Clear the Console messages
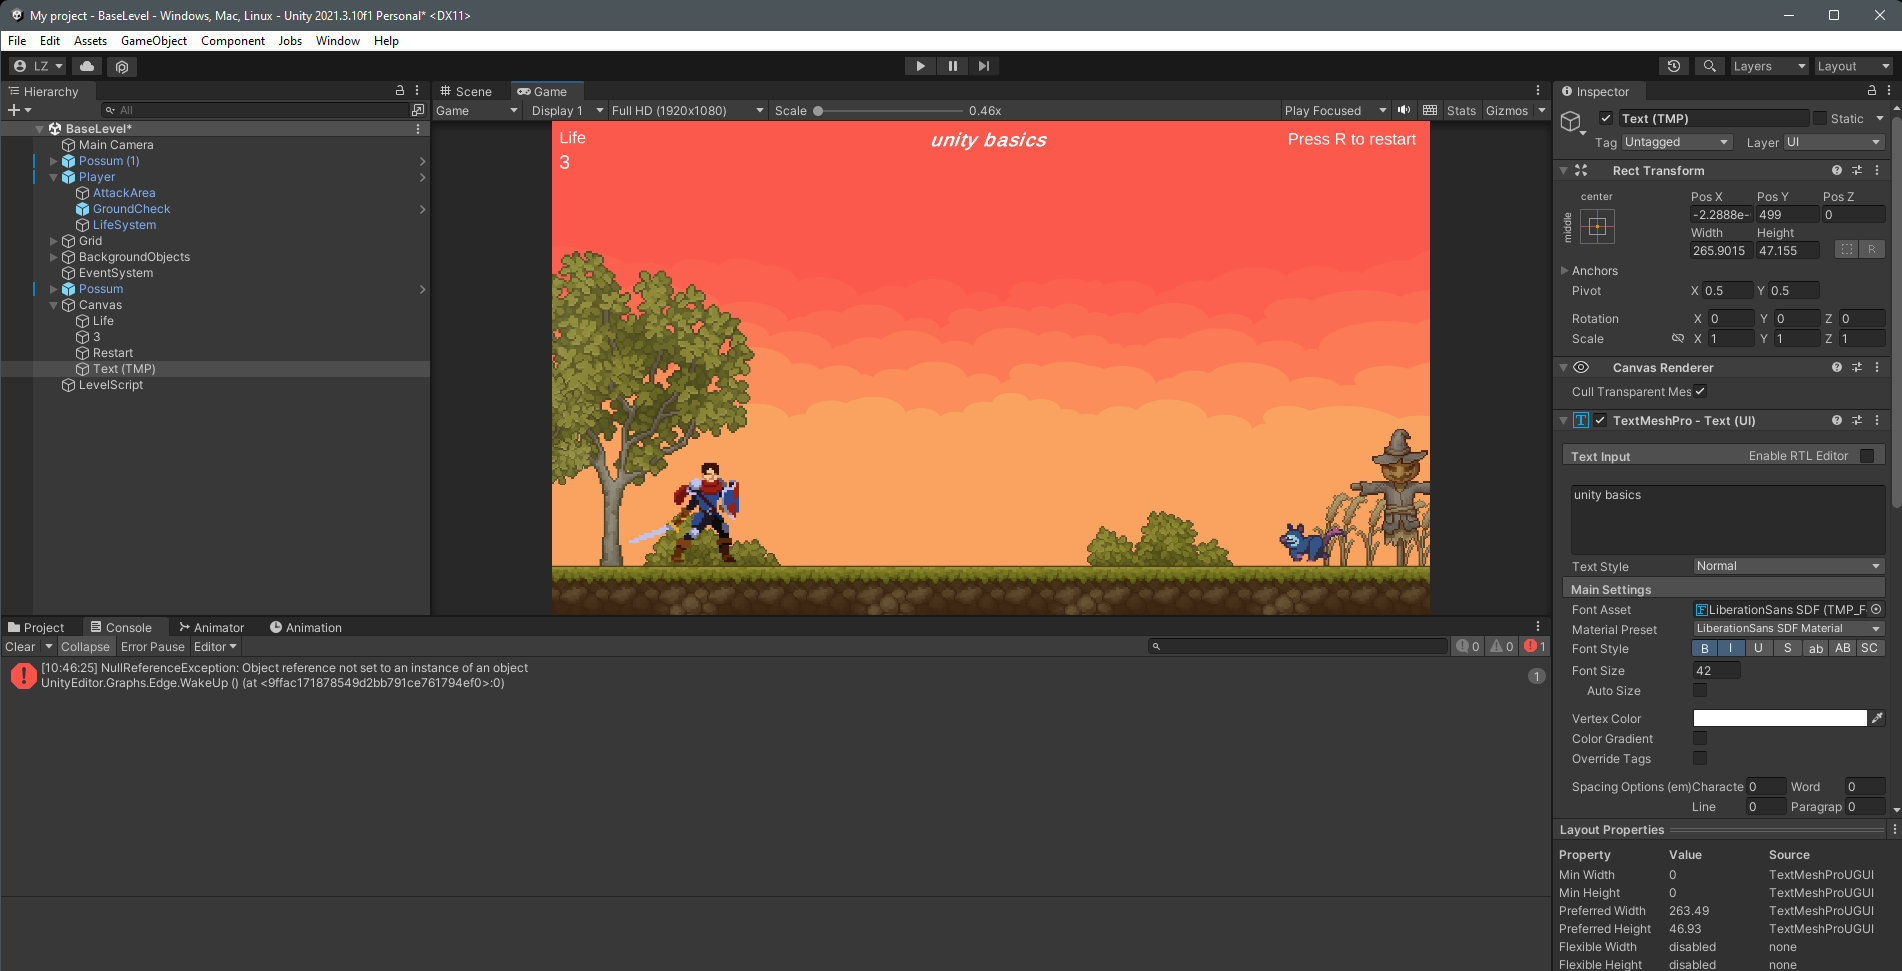 [18, 646]
